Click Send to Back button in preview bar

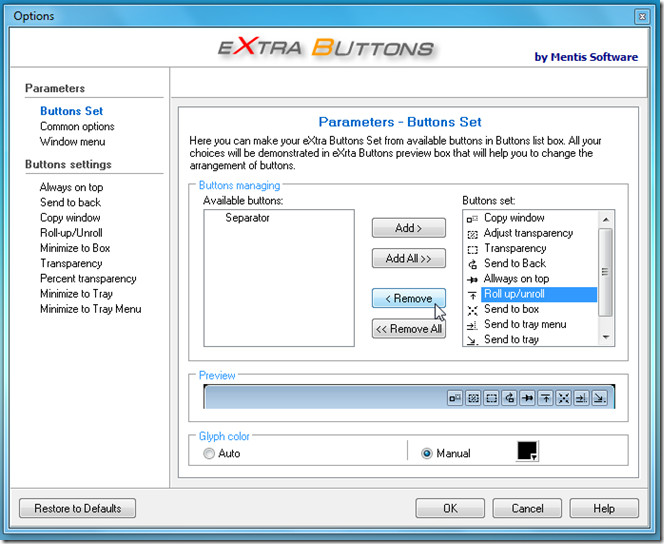[x=509, y=398]
